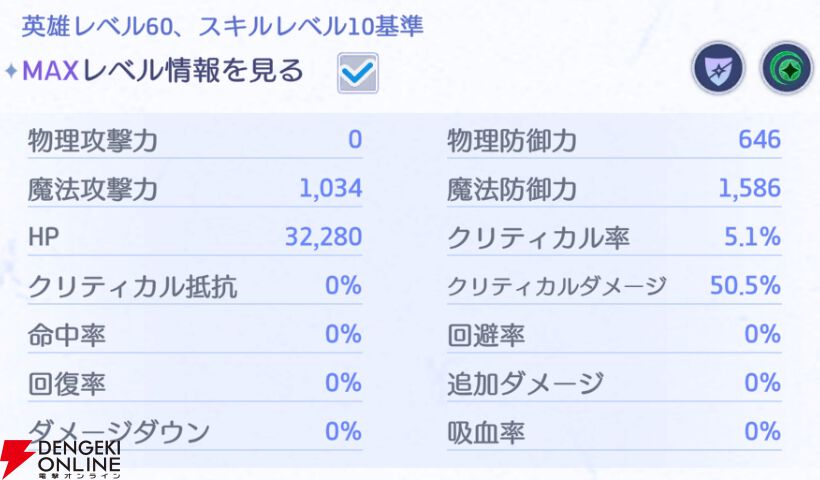
Task: Select the 追加ダメージ stat row
Action: (x=614, y=383)
